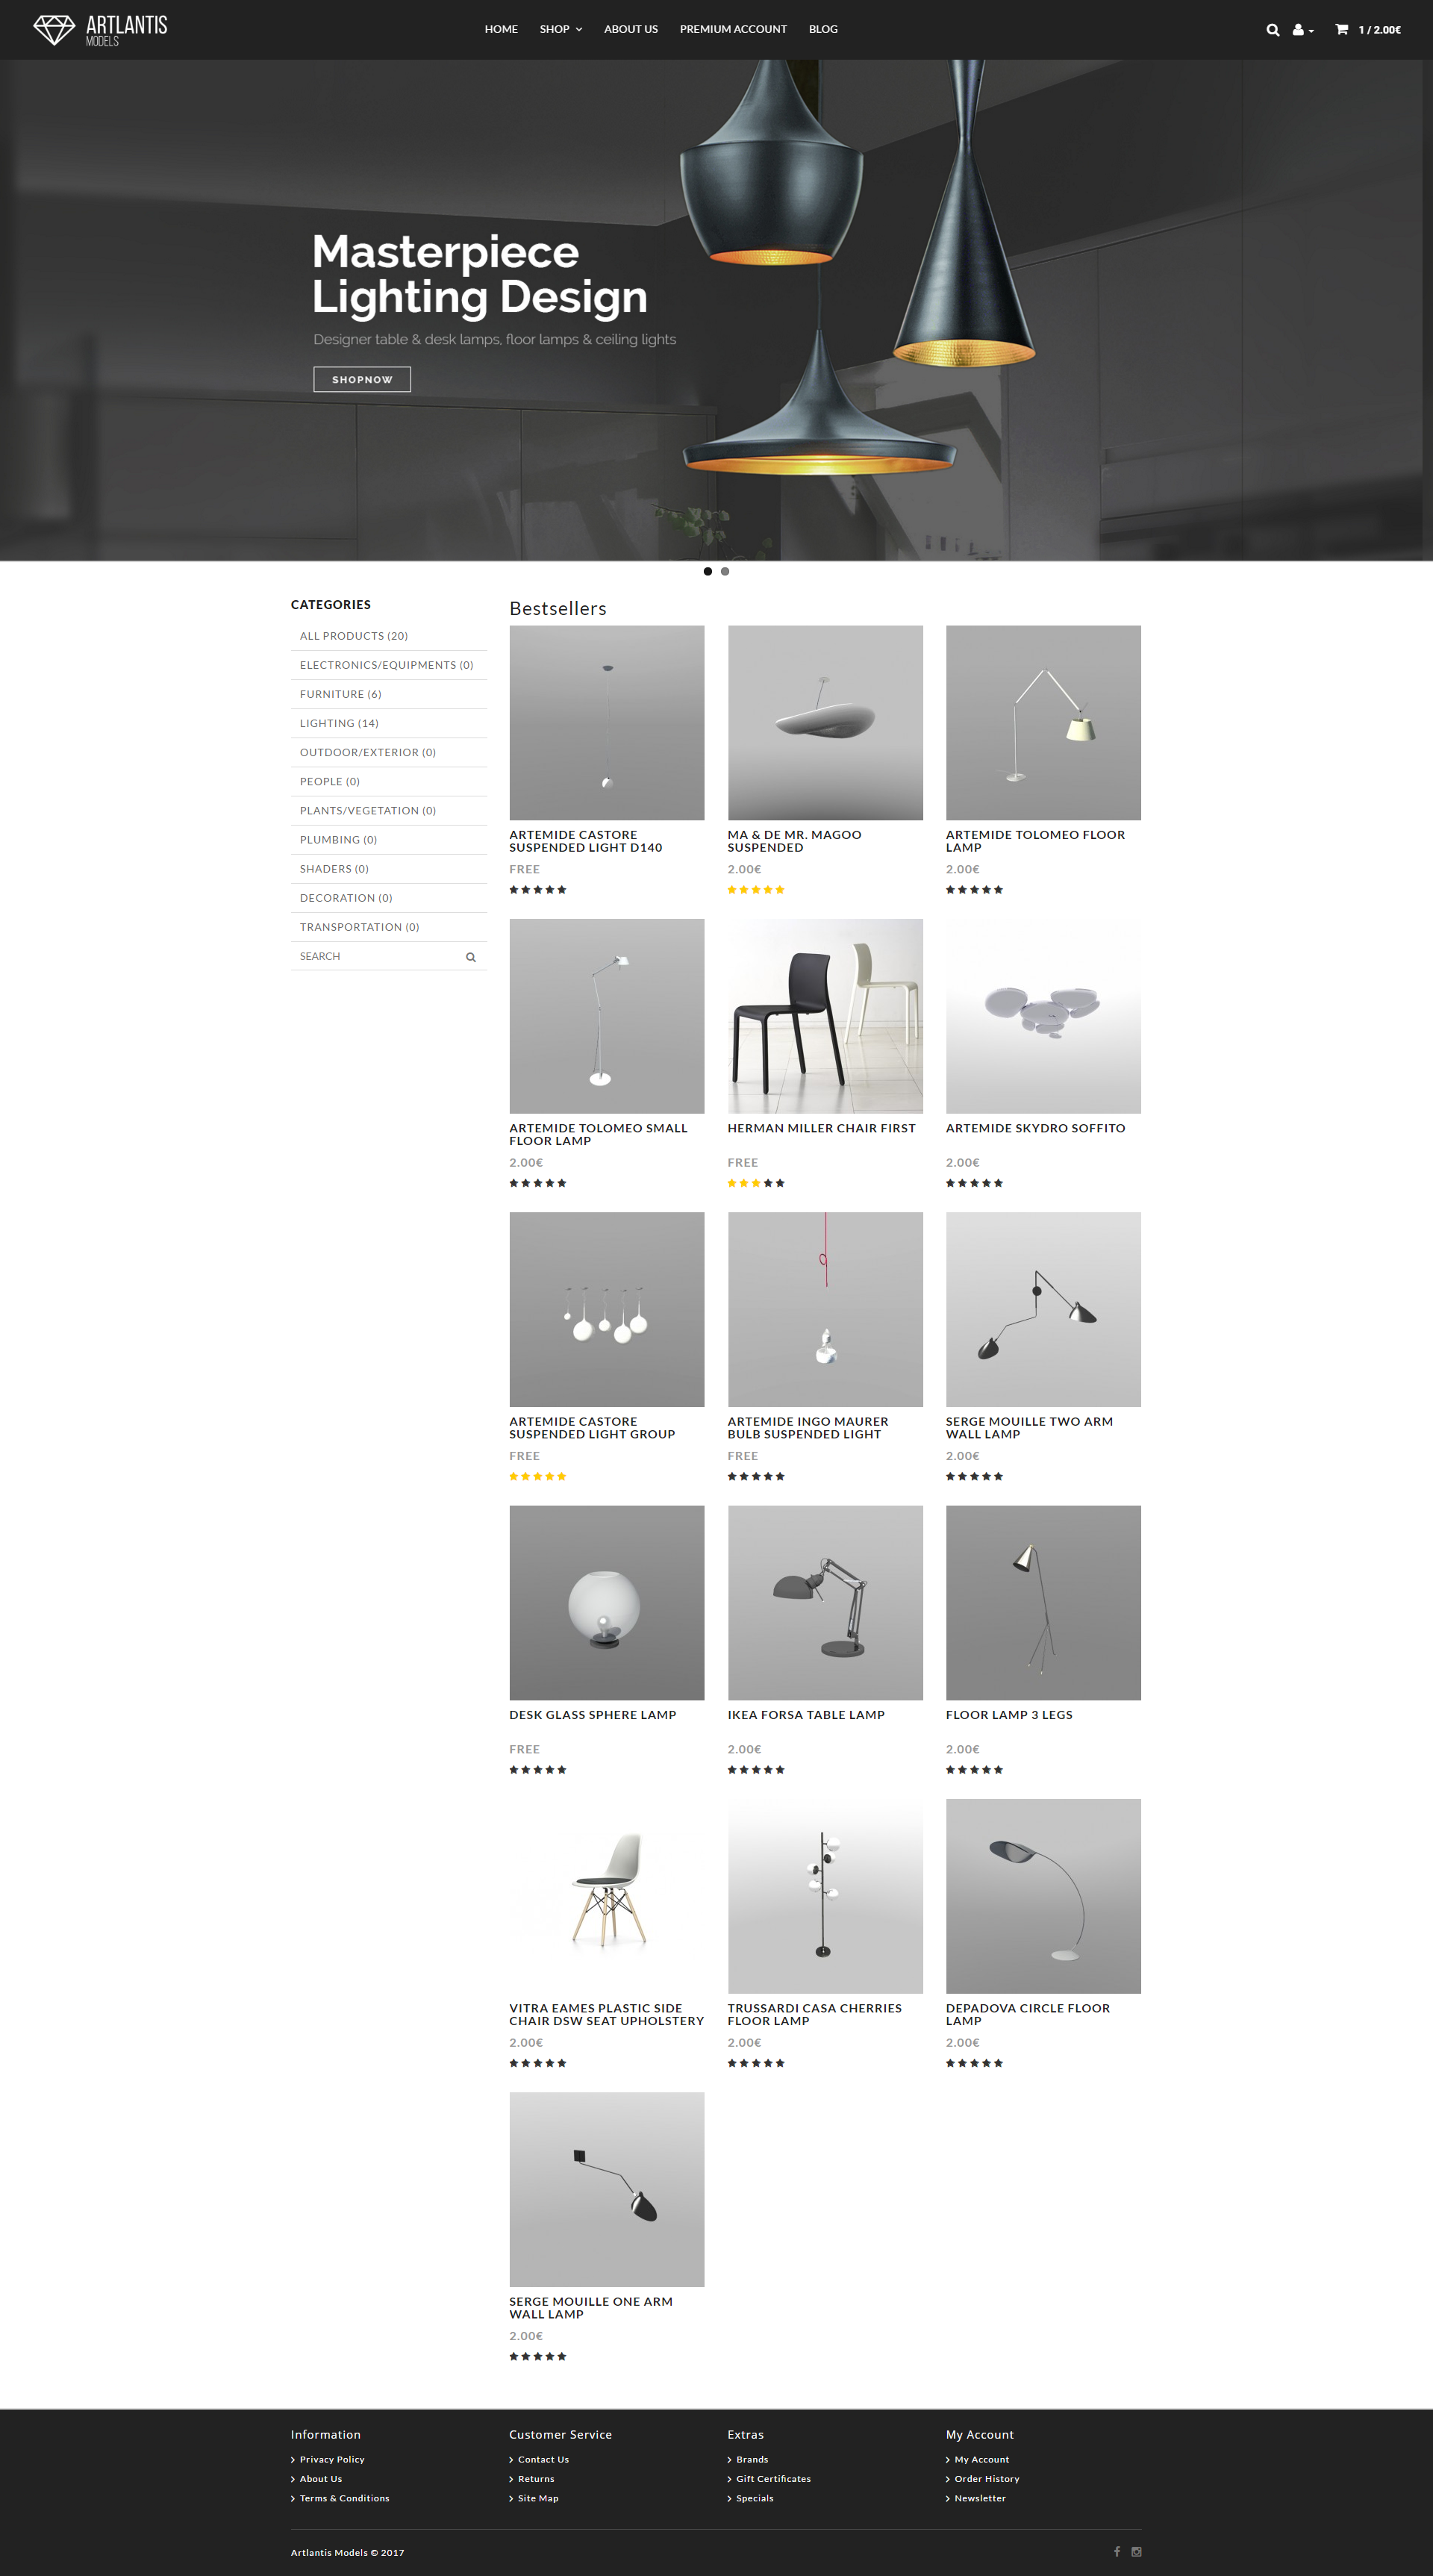Go to the Blog menu item
The width and height of the screenshot is (1433, 2576).
click(x=823, y=29)
